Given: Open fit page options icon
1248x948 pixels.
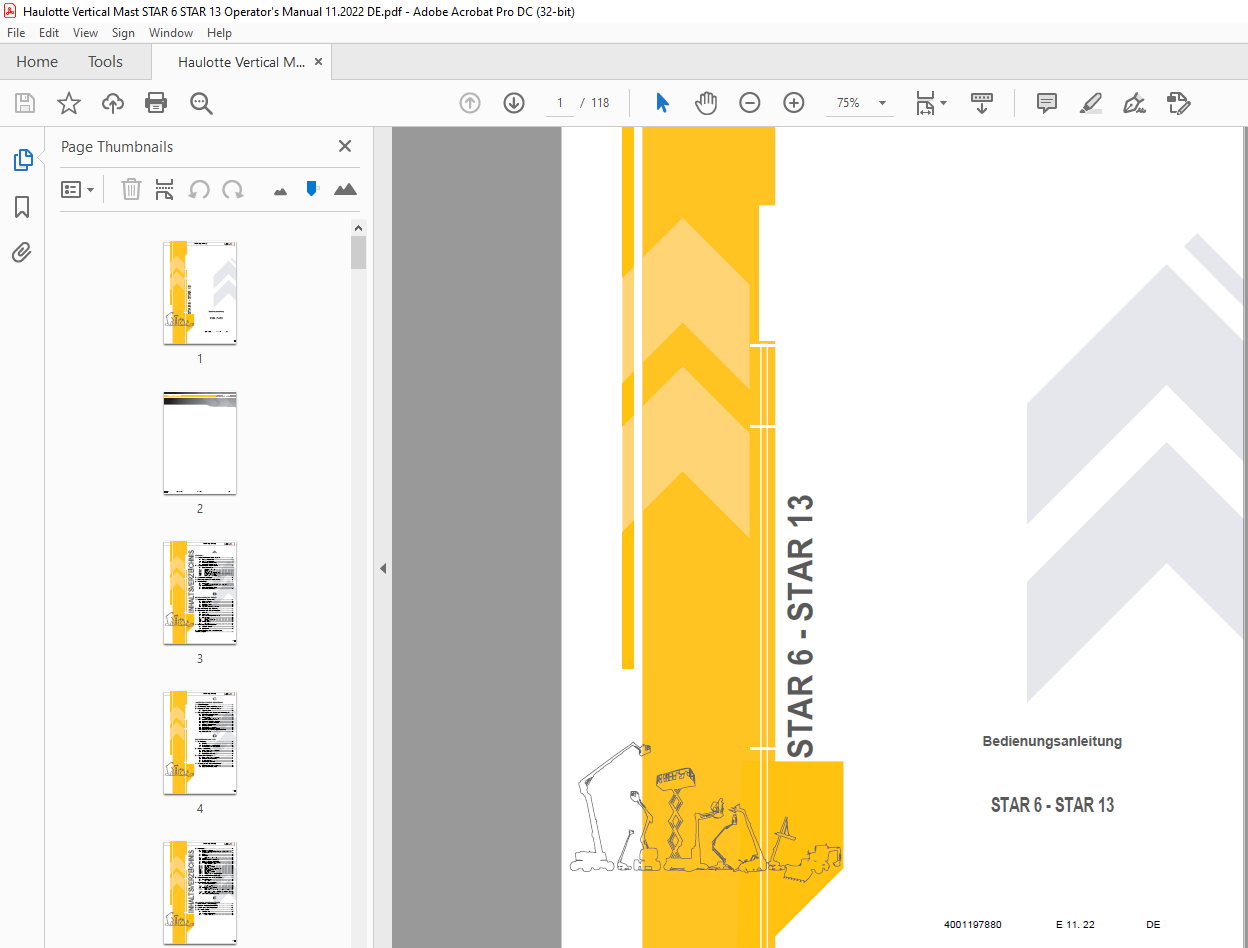Looking at the screenshot, I should (x=931, y=103).
